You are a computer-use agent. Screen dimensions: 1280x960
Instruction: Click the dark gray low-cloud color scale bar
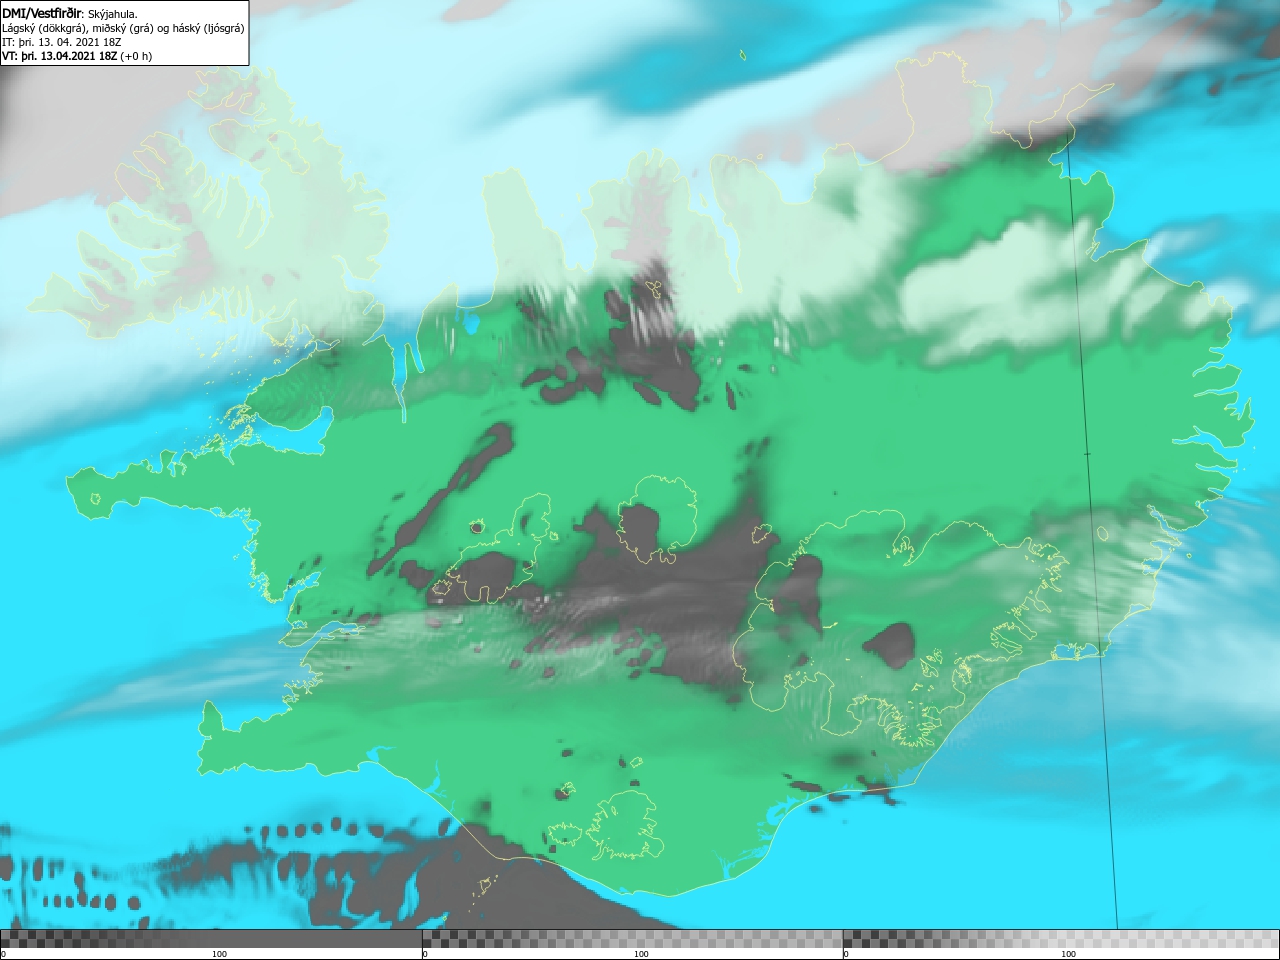tap(211, 939)
